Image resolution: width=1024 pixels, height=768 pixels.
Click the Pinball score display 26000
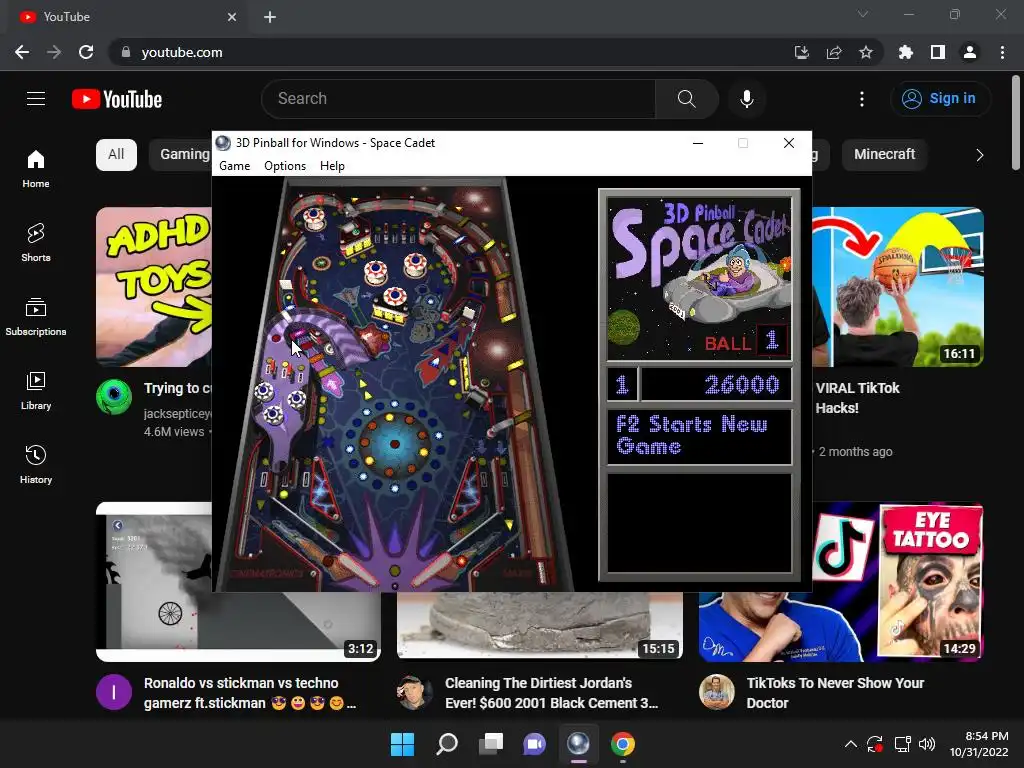pos(716,385)
